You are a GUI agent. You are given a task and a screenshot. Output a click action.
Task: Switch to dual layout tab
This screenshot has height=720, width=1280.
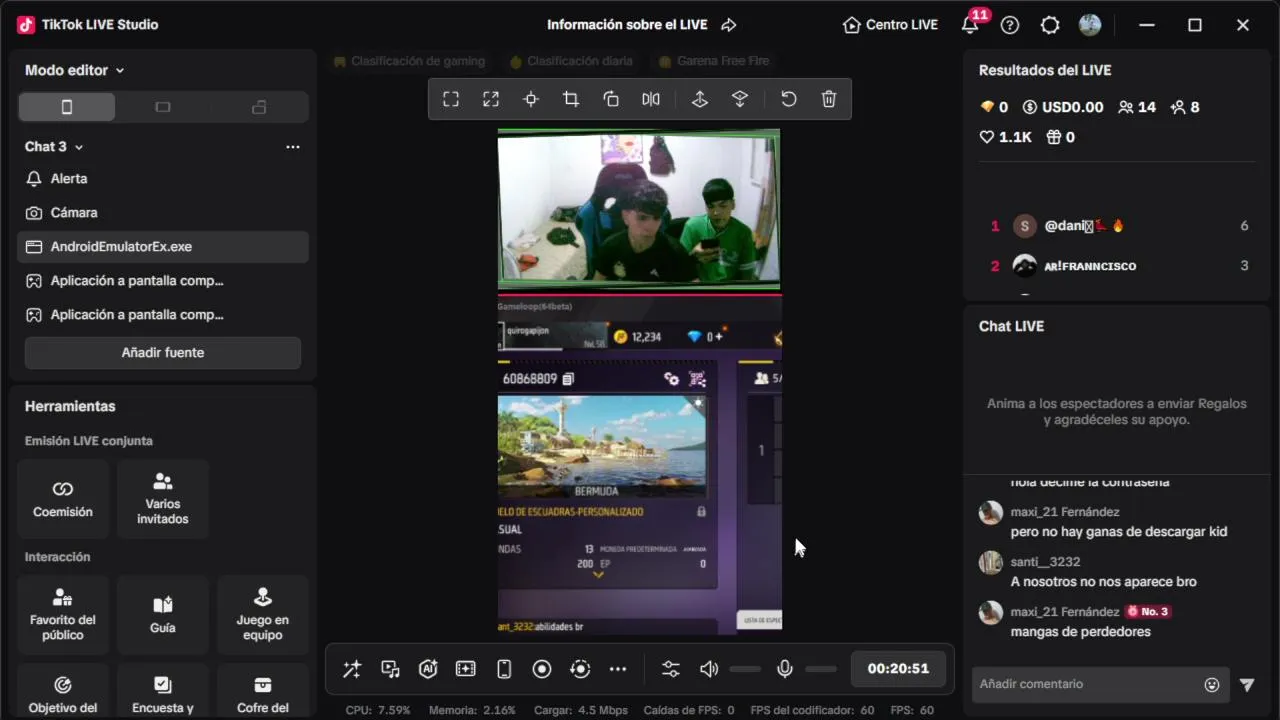(x=259, y=107)
